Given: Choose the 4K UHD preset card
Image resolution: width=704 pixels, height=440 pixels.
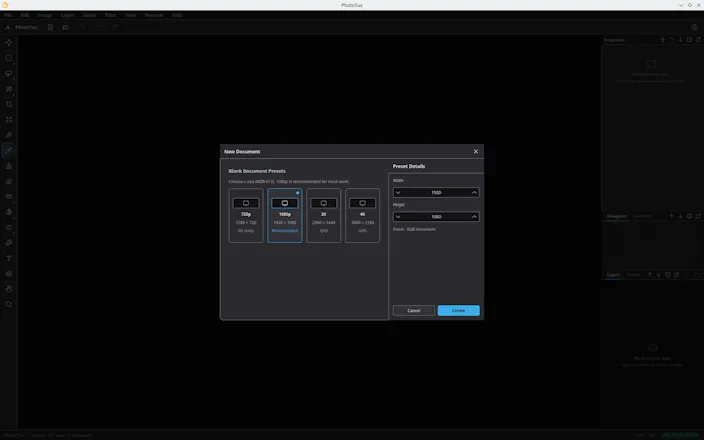Looking at the screenshot, I should pyautogui.click(x=362, y=216).
